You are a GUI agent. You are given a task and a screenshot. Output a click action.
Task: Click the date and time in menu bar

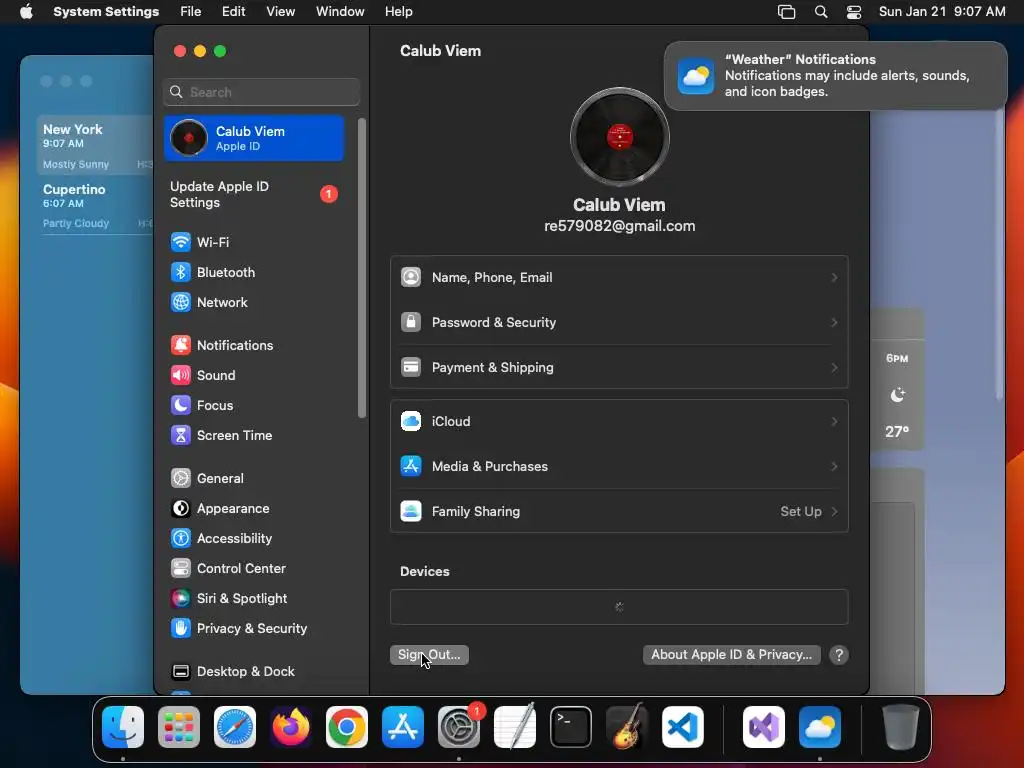pos(942,12)
